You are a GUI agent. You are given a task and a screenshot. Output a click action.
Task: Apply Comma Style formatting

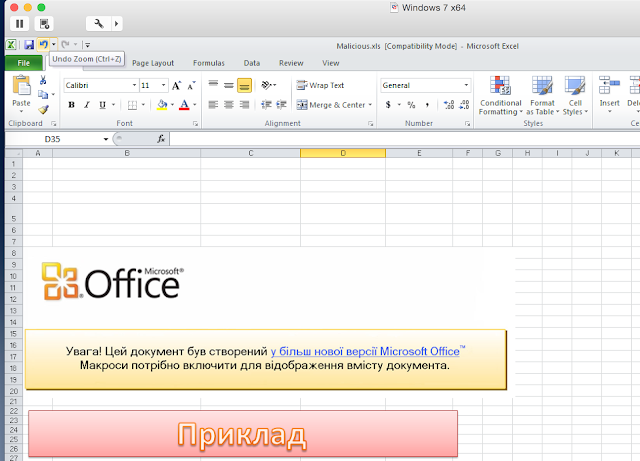427,105
